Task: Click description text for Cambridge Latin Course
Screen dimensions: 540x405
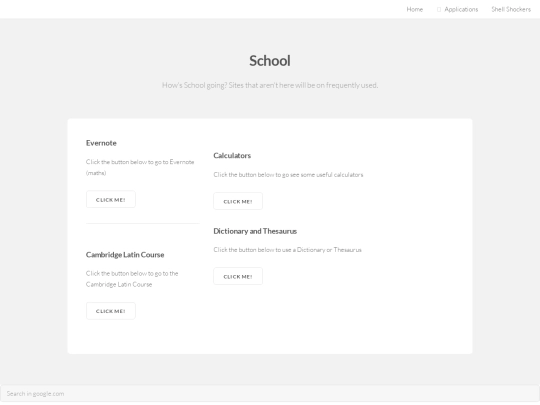Action: (132, 279)
